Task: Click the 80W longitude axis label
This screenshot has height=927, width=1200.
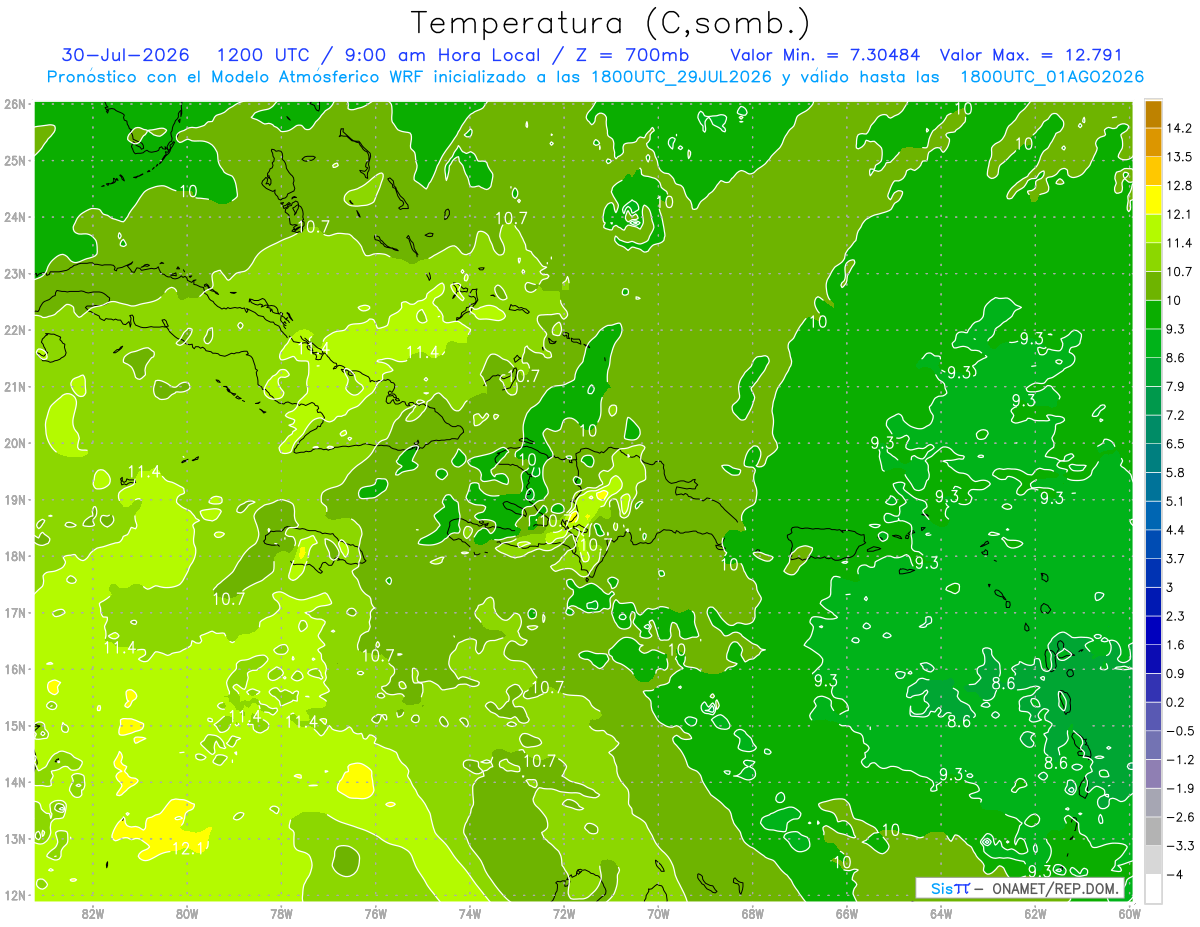Action: pos(187,913)
